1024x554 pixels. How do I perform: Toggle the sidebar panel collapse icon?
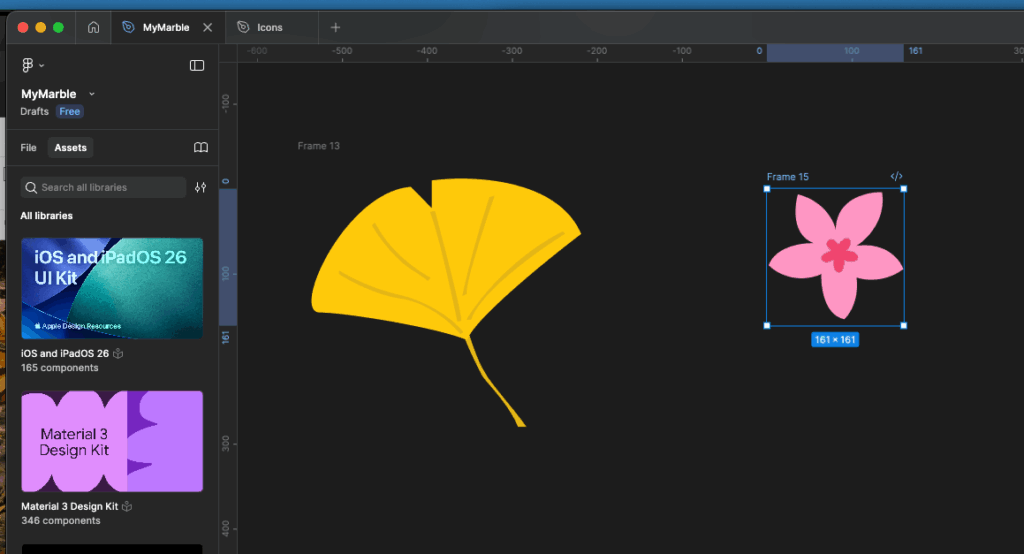tap(197, 65)
